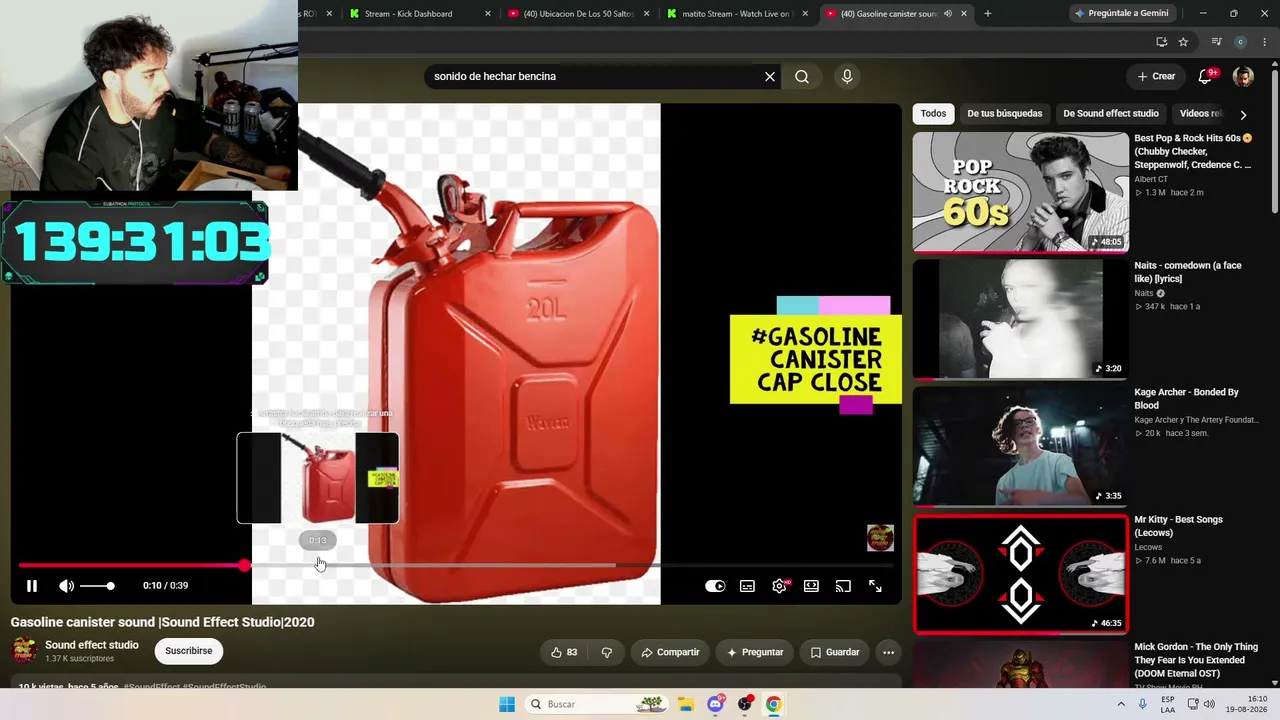Open the Windows Start menu
This screenshot has height=720, width=1280.
click(x=507, y=704)
